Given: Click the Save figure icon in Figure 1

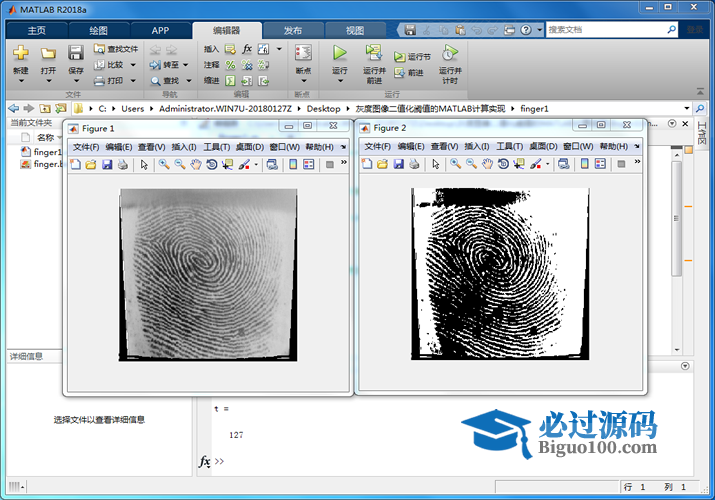Looking at the screenshot, I should point(107,164).
